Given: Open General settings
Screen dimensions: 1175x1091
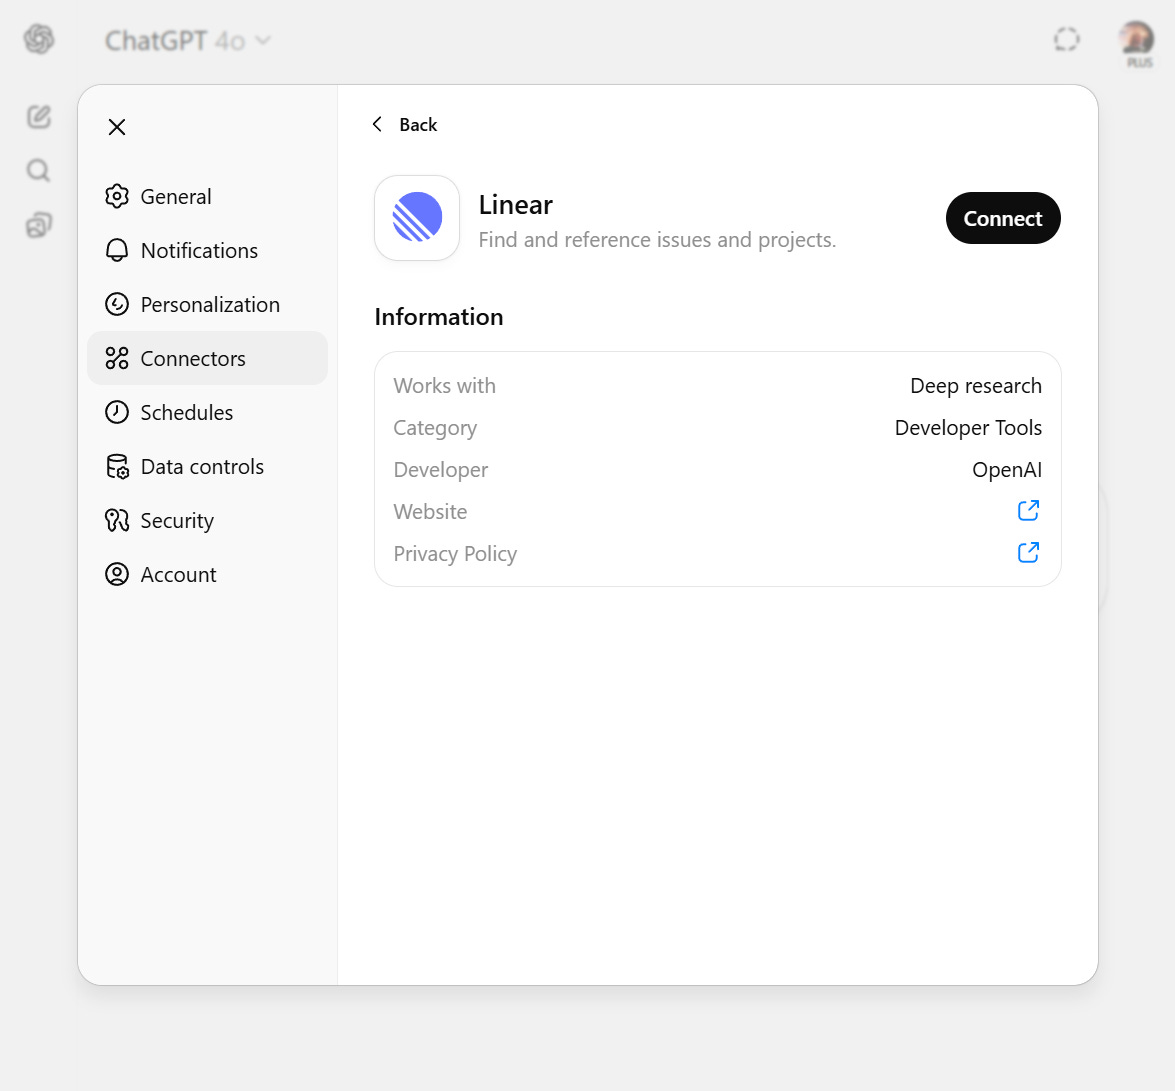Looking at the screenshot, I should [x=208, y=196].
